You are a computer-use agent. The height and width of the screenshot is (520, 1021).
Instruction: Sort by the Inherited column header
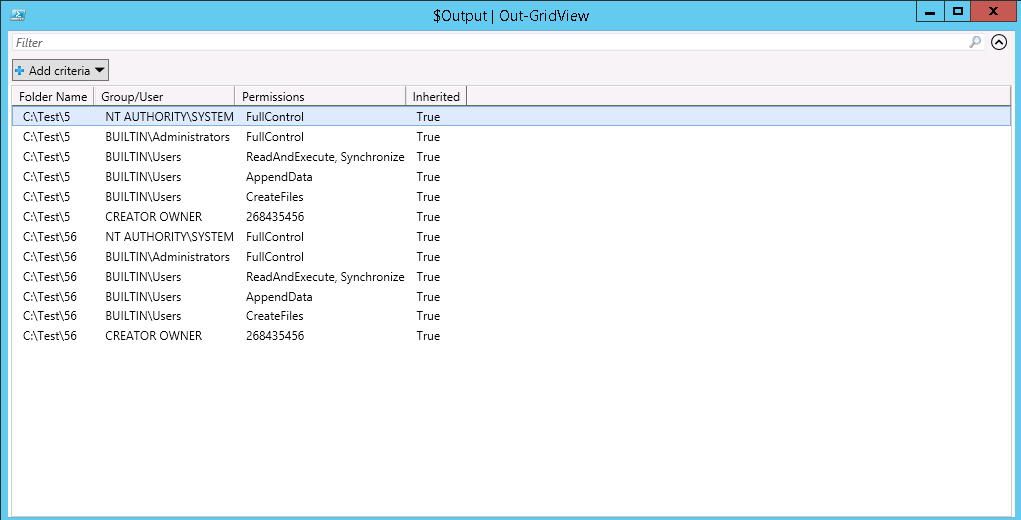pyautogui.click(x=436, y=96)
